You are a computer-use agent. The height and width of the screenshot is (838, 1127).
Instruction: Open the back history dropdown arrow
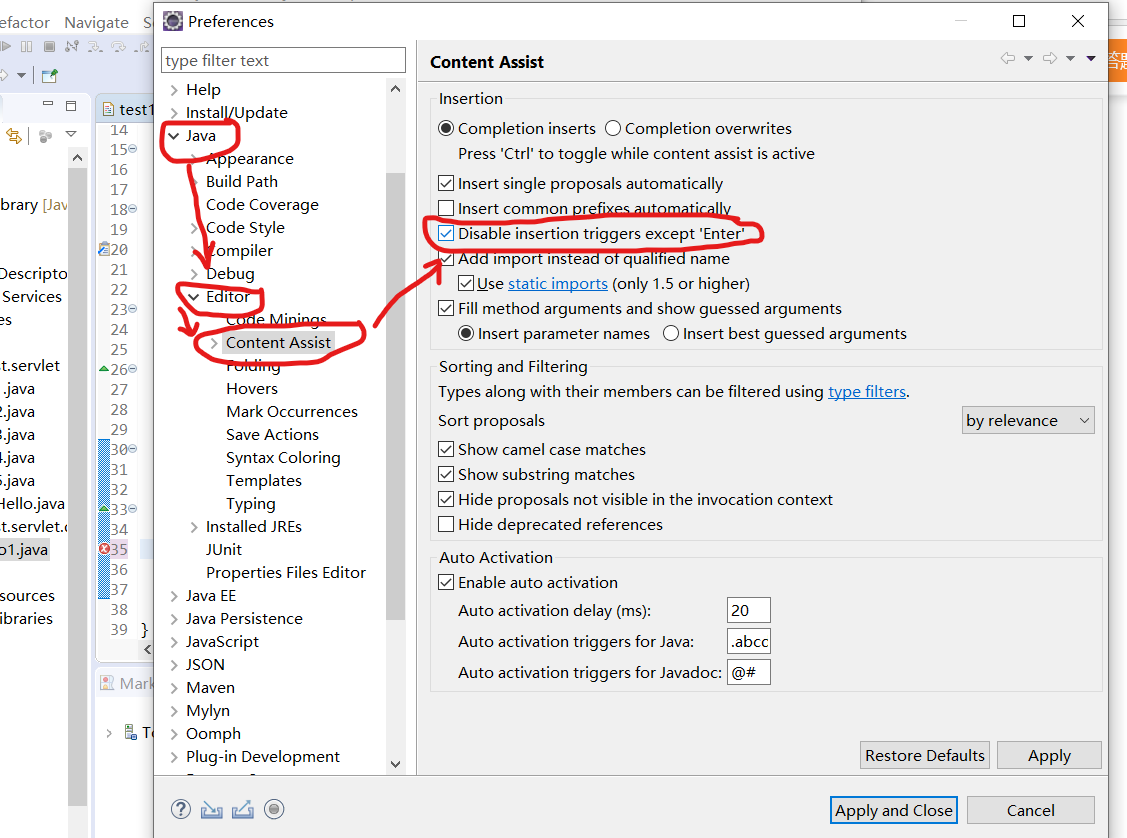click(1029, 58)
